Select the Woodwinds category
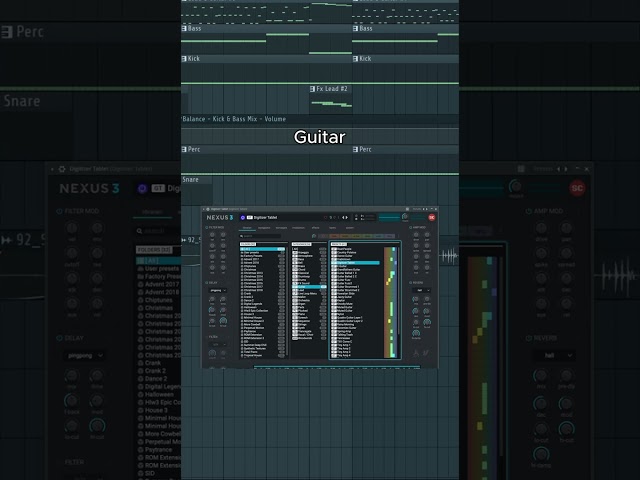This screenshot has height=480, width=640. (x=309, y=338)
